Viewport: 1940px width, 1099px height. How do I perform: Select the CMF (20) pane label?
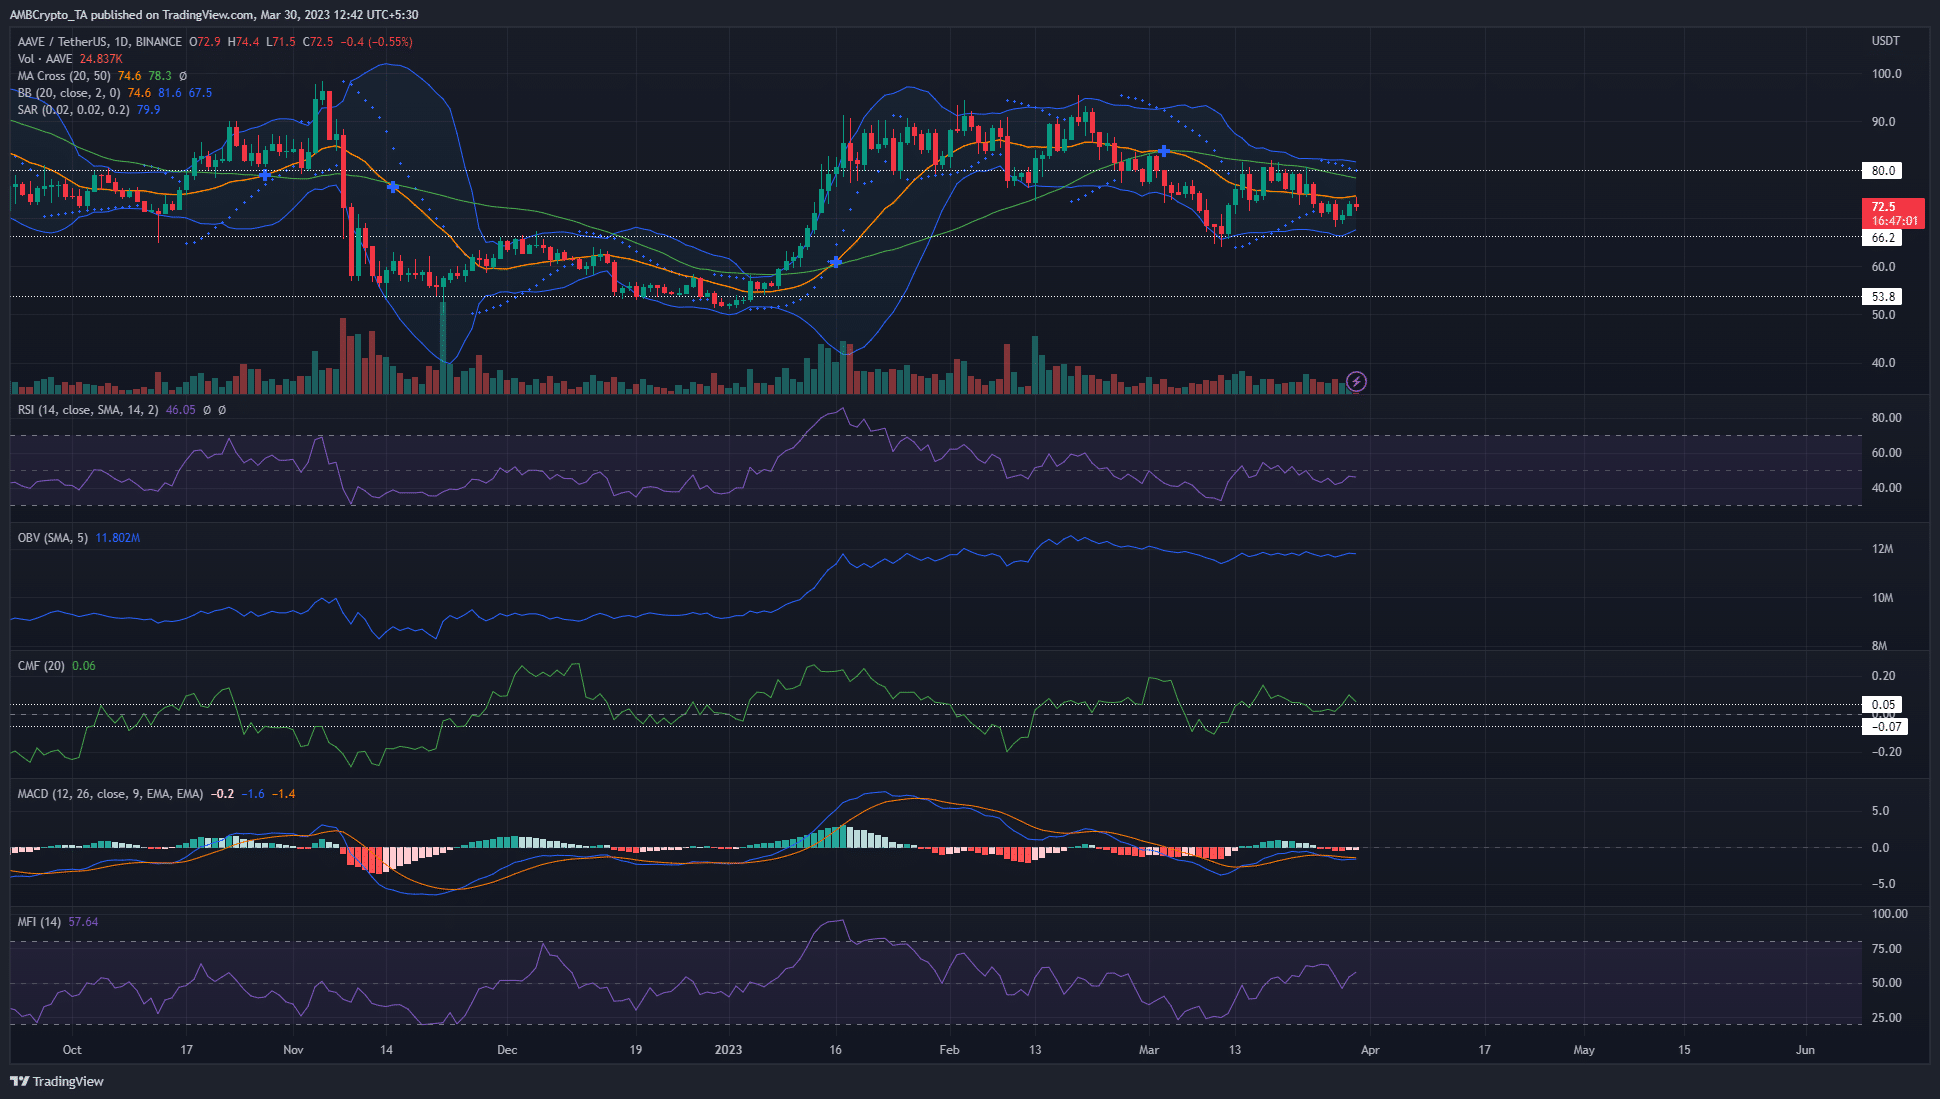38,665
